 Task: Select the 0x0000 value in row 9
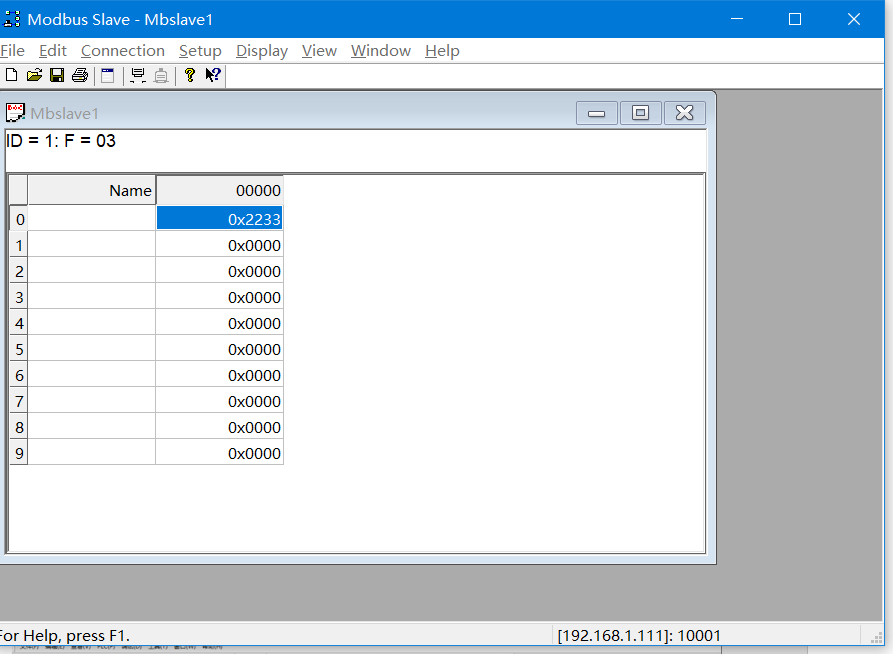[219, 453]
